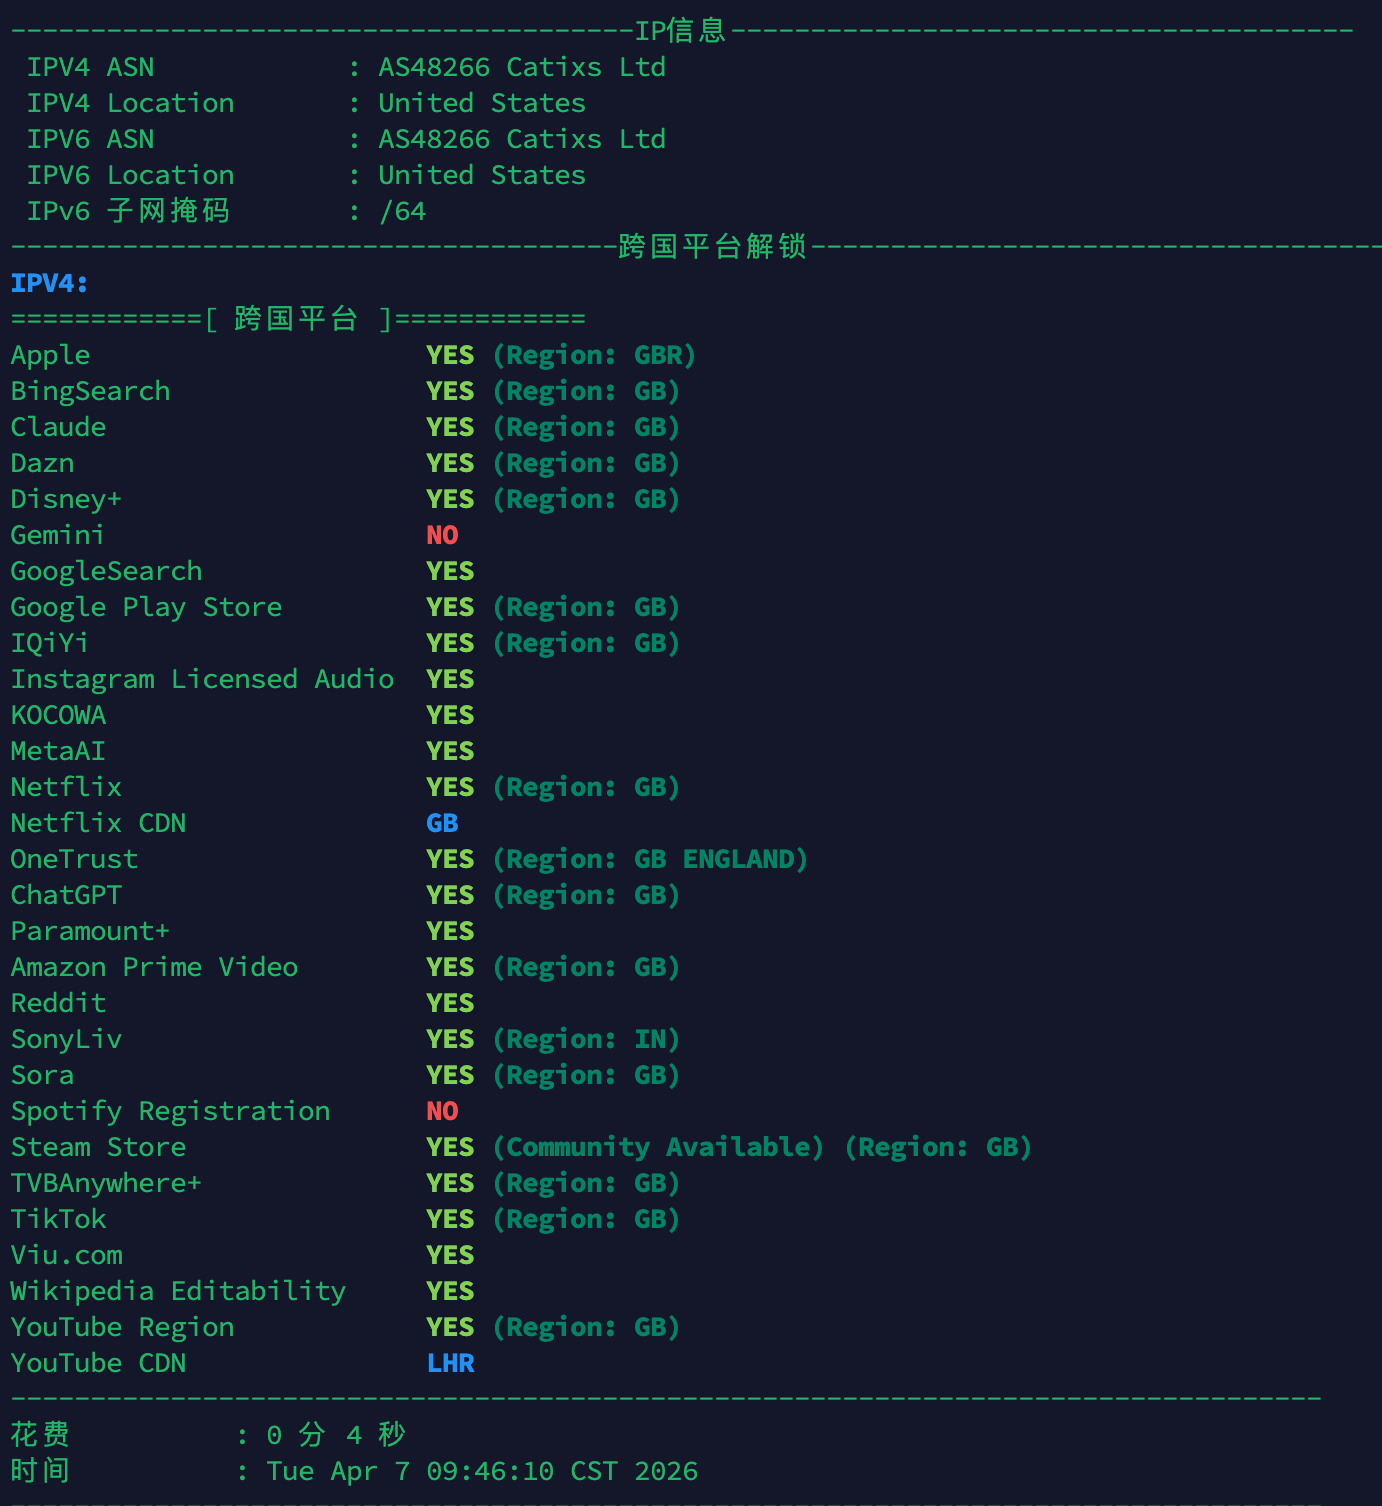Click the ChatGPT service label
This screenshot has width=1382, height=1506.
(66, 895)
